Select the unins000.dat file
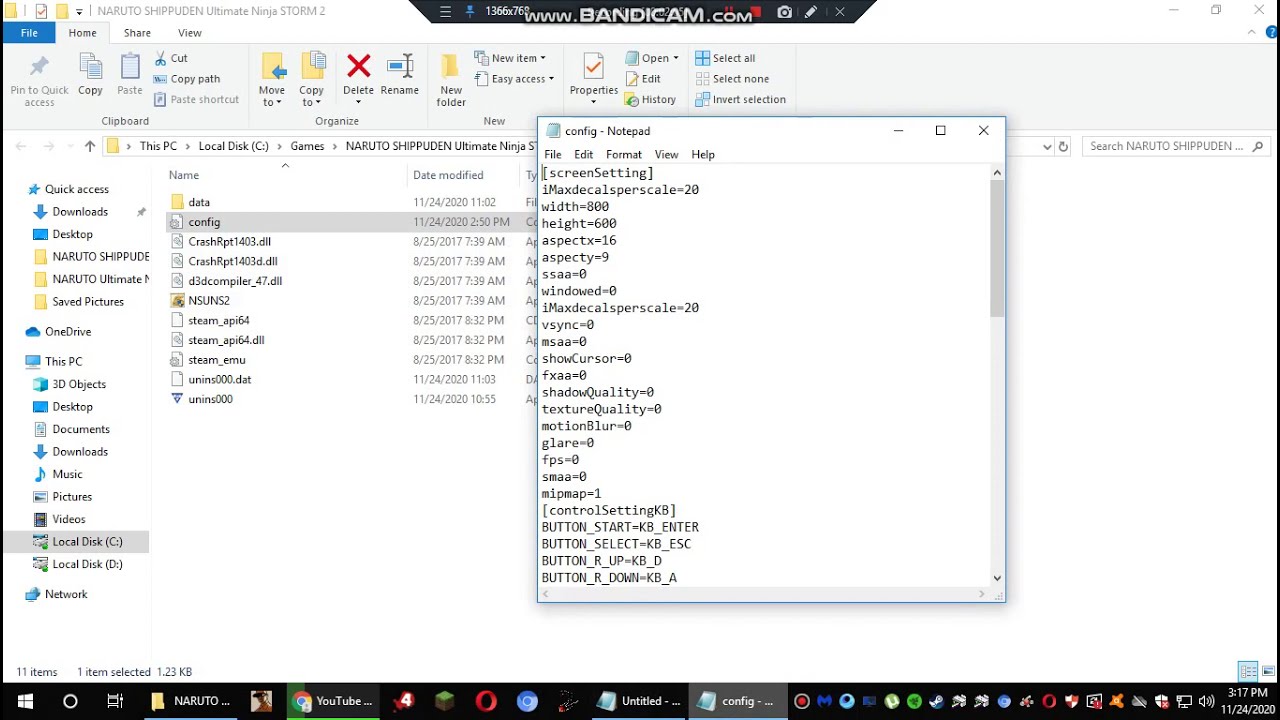 (219, 379)
